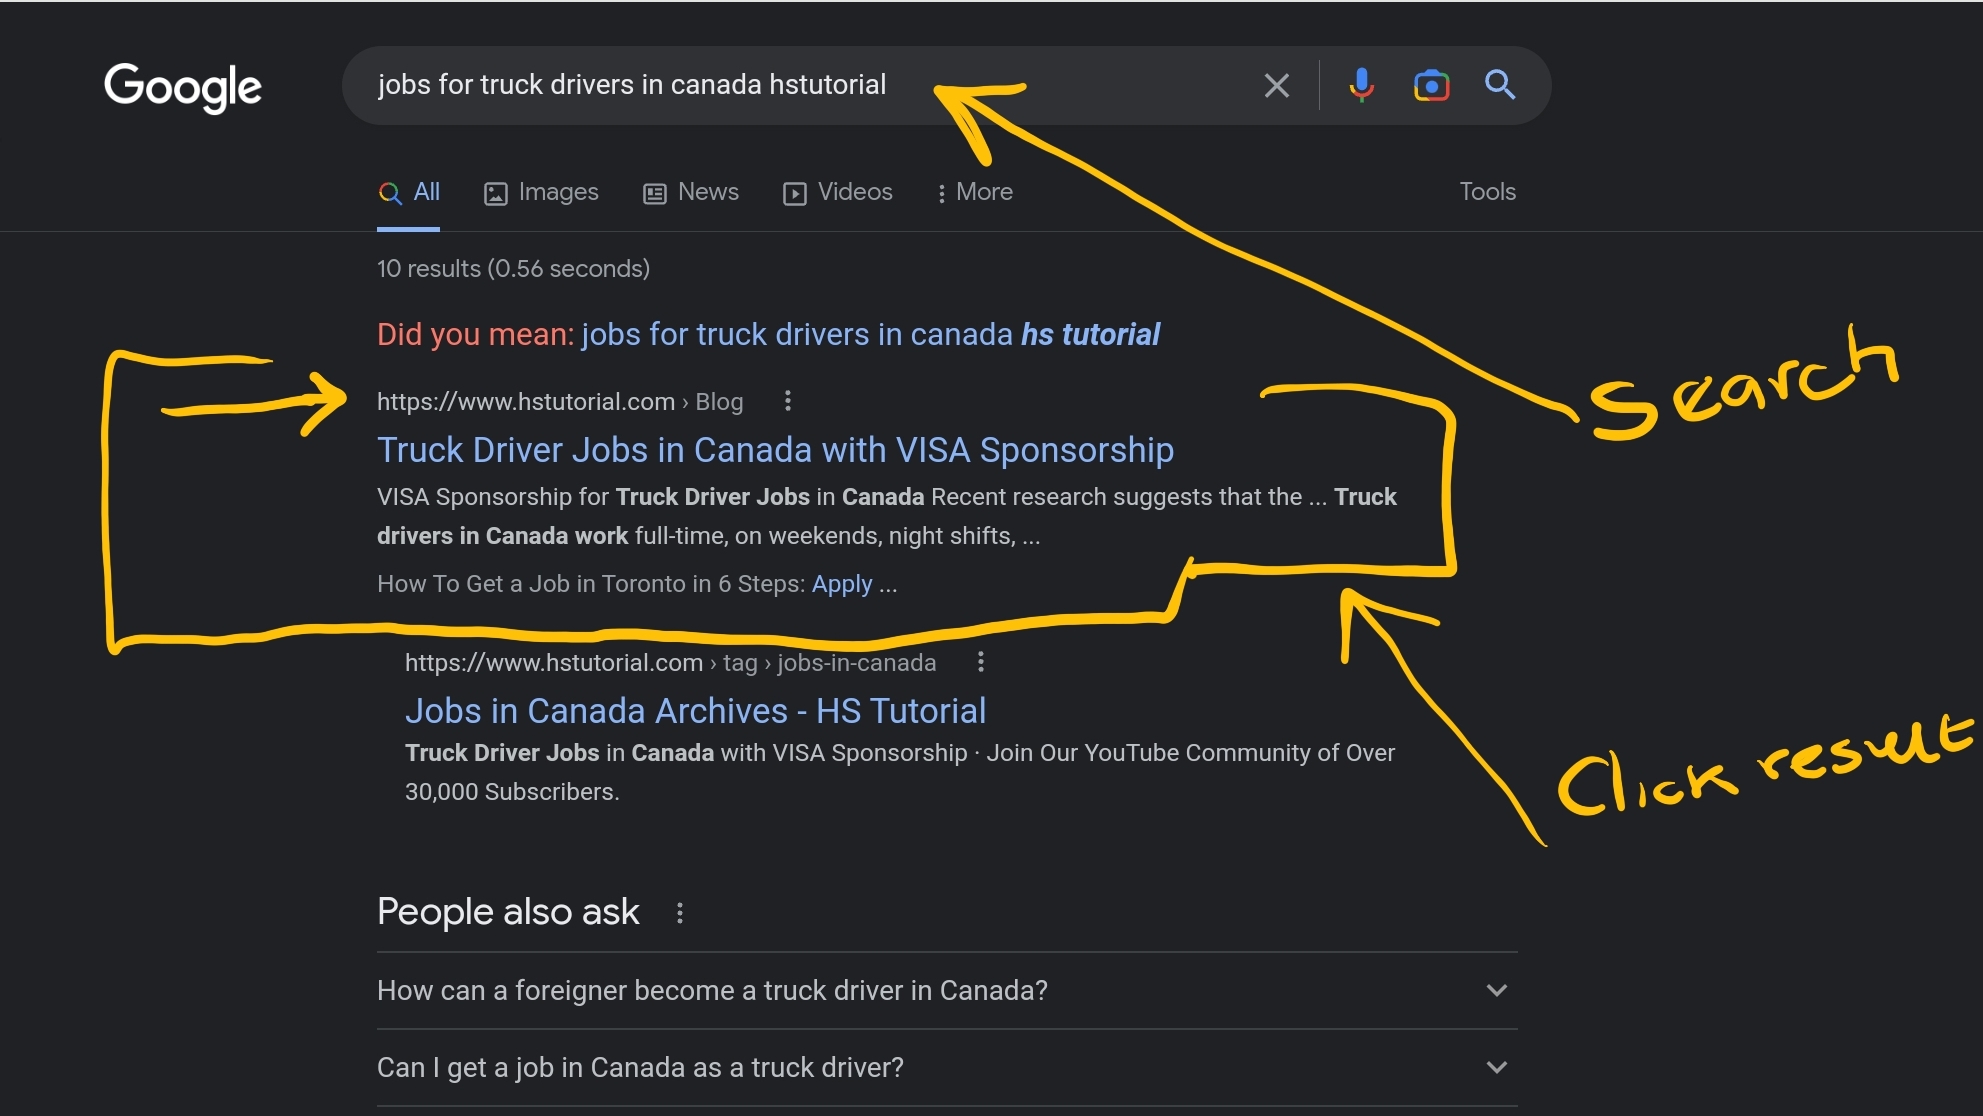1983x1116 pixels.
Task: Click the magnifying glass to search
Action: pos(1499,85)
